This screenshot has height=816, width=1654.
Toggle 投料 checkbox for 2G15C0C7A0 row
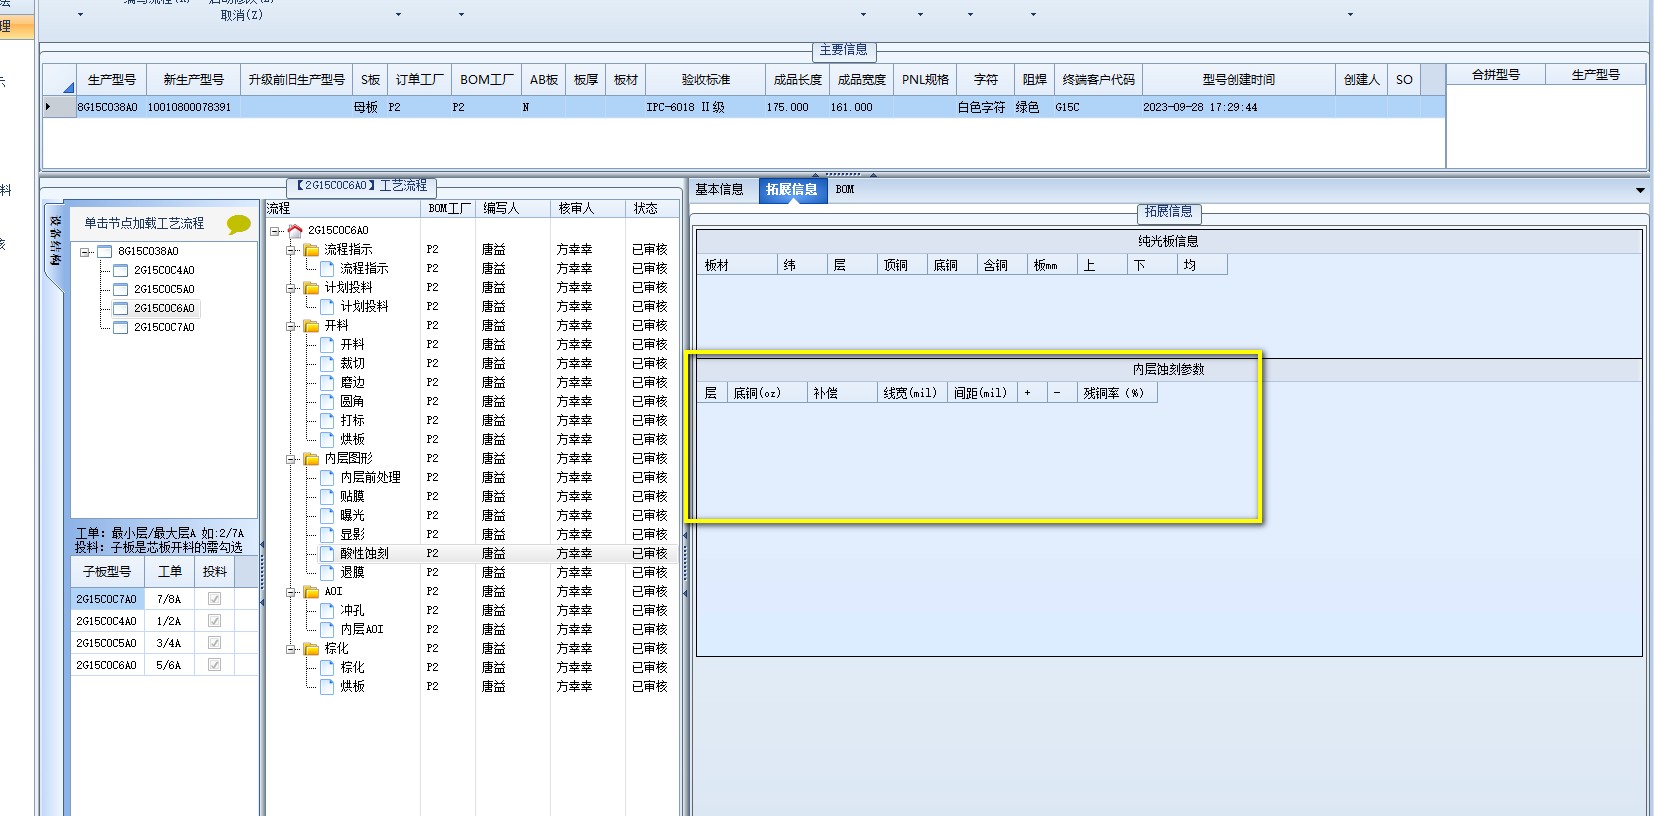click(214, 599)
